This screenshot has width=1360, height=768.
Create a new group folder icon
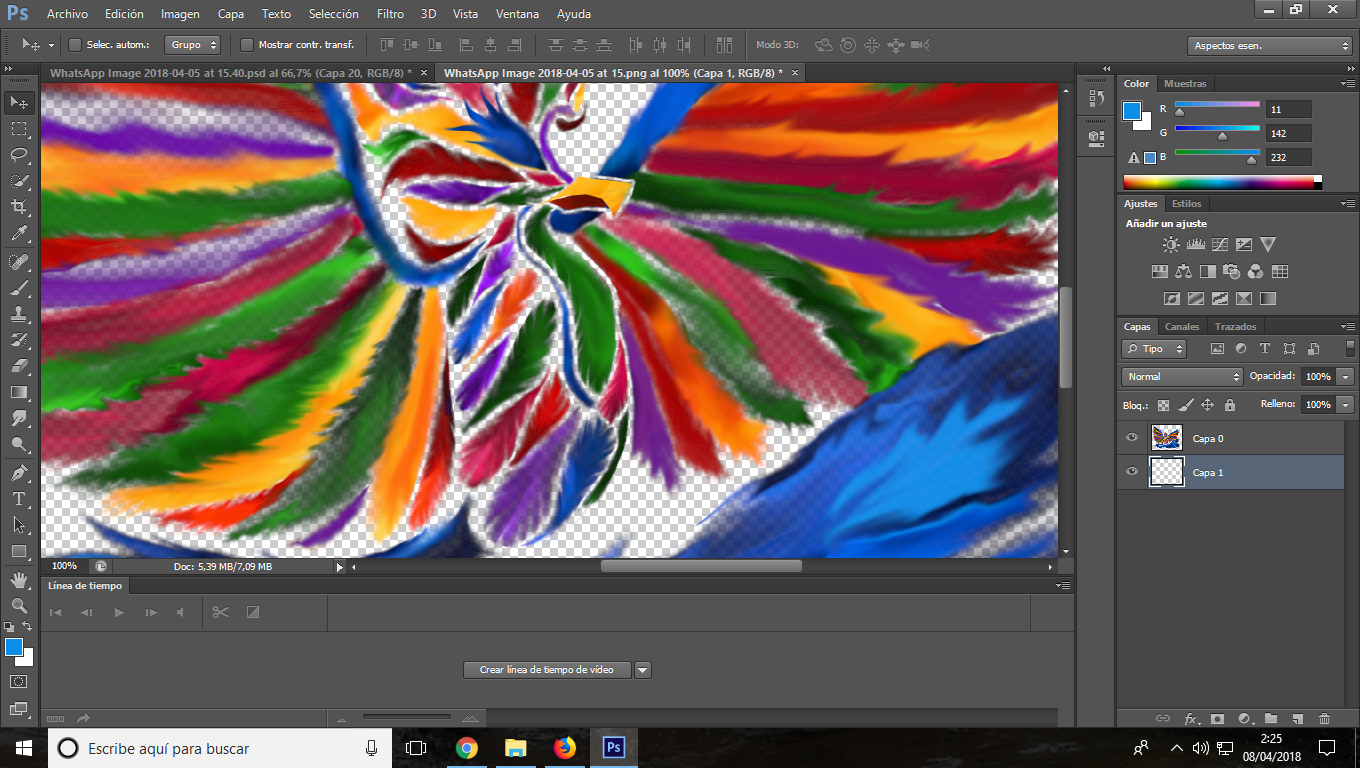click(1271, 718)
